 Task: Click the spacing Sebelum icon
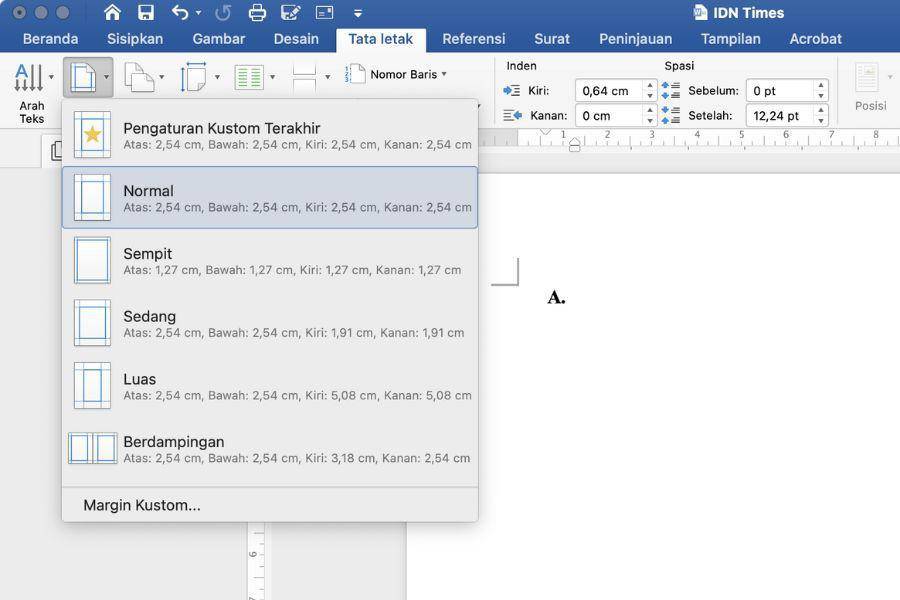[670, 91]
